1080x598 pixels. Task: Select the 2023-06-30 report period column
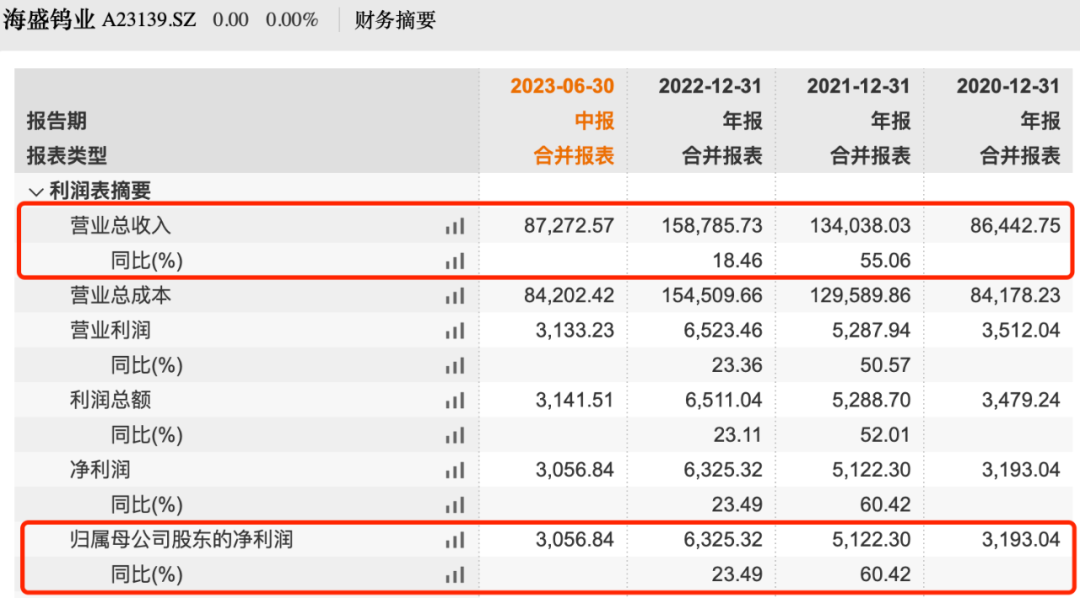562,87
